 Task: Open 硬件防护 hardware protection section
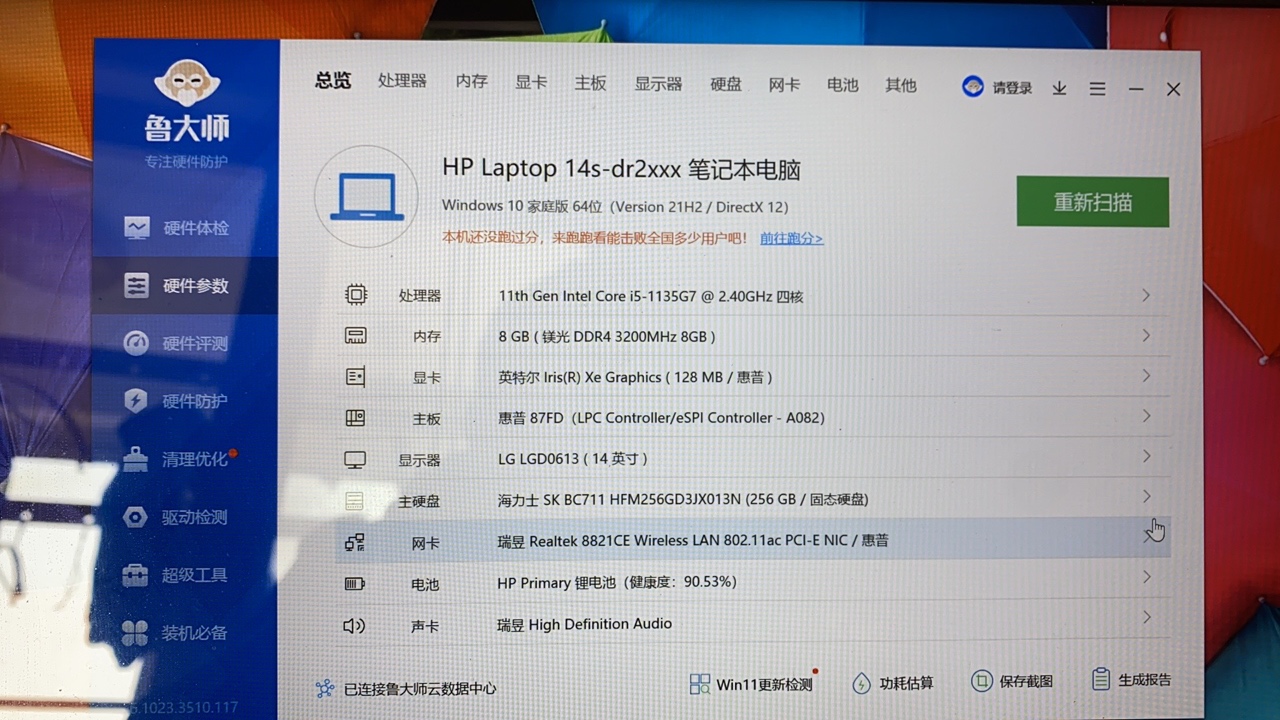tap(195, 402)
